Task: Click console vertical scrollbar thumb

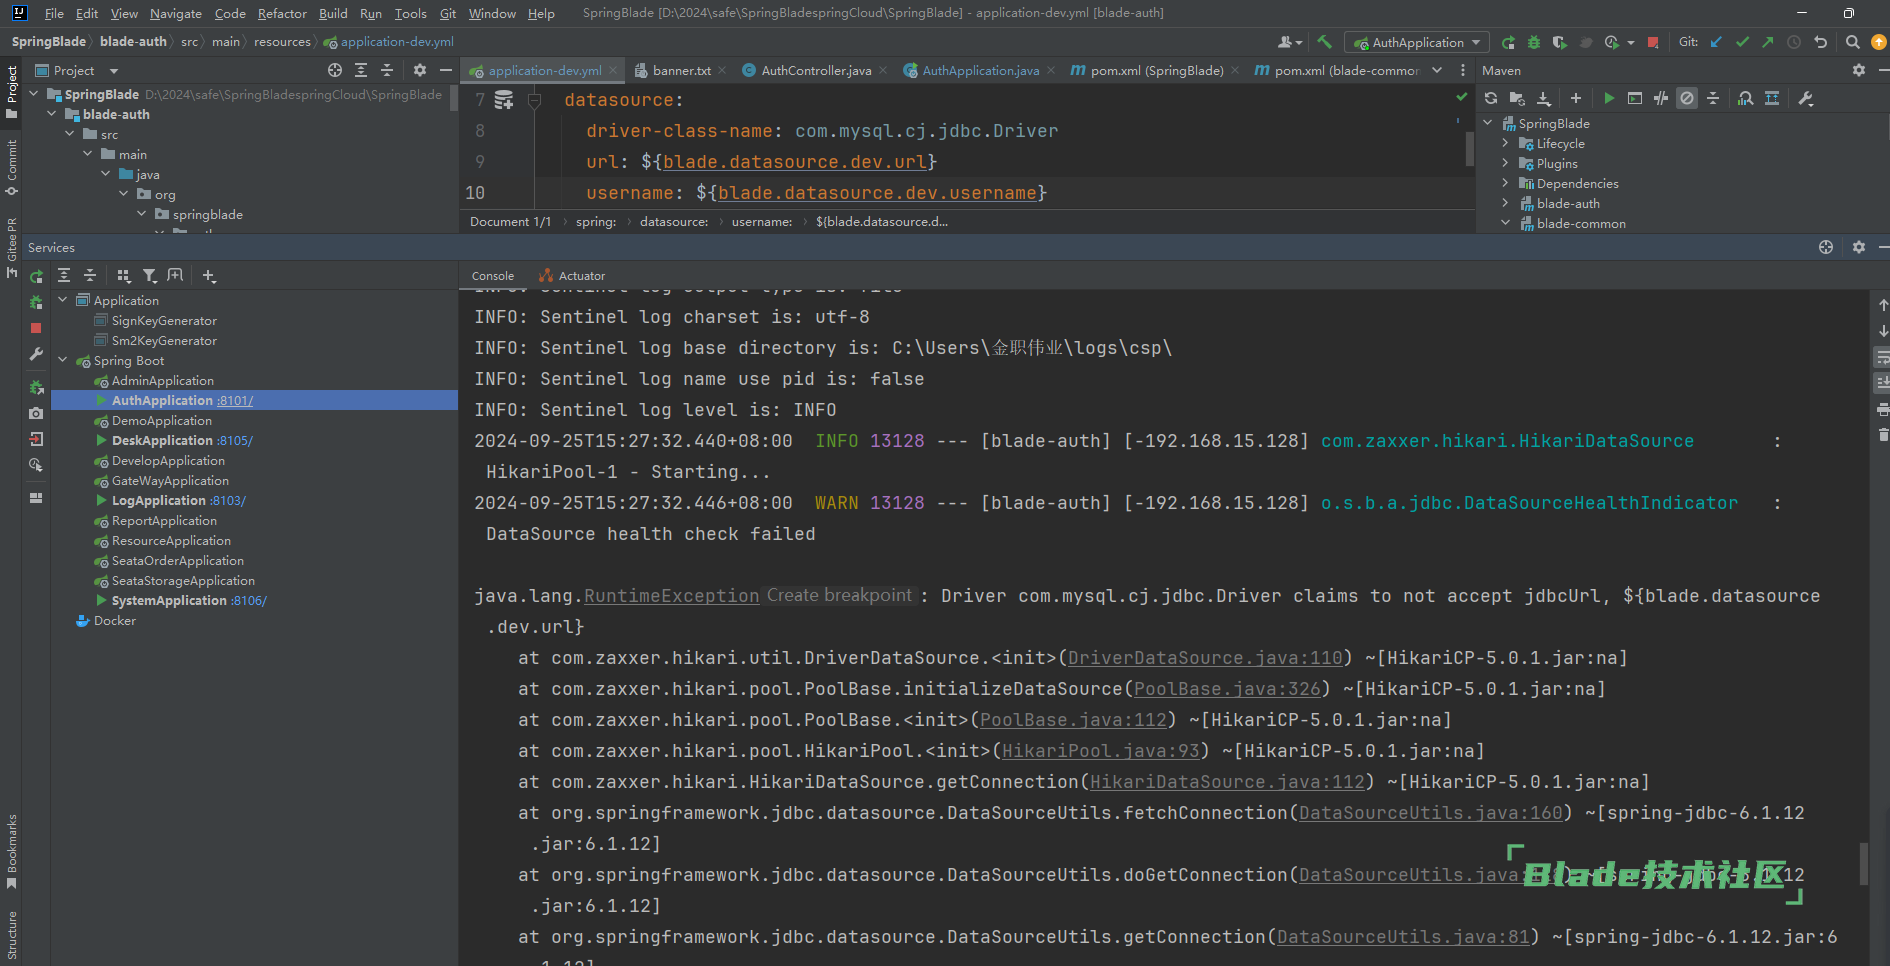Action: pos(1864,863)
